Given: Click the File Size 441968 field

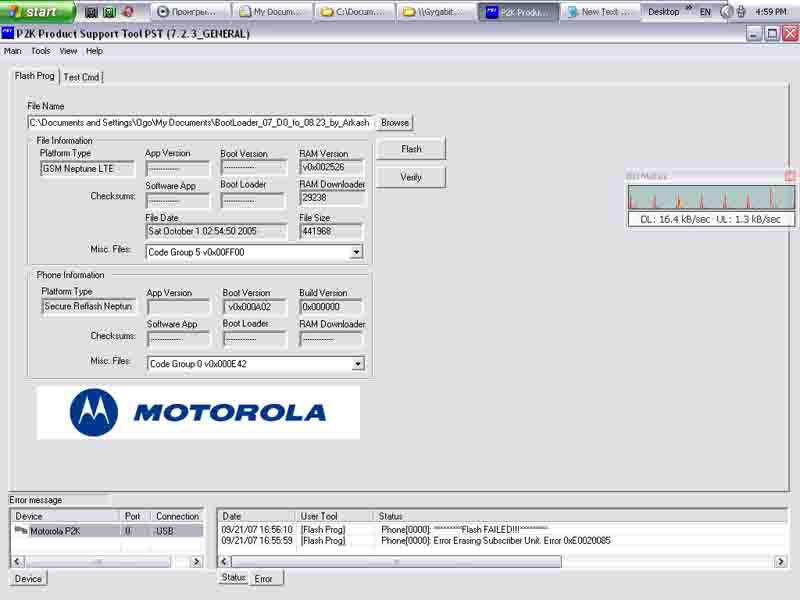Looking at the screenshot, I should [x=332, y=232].
